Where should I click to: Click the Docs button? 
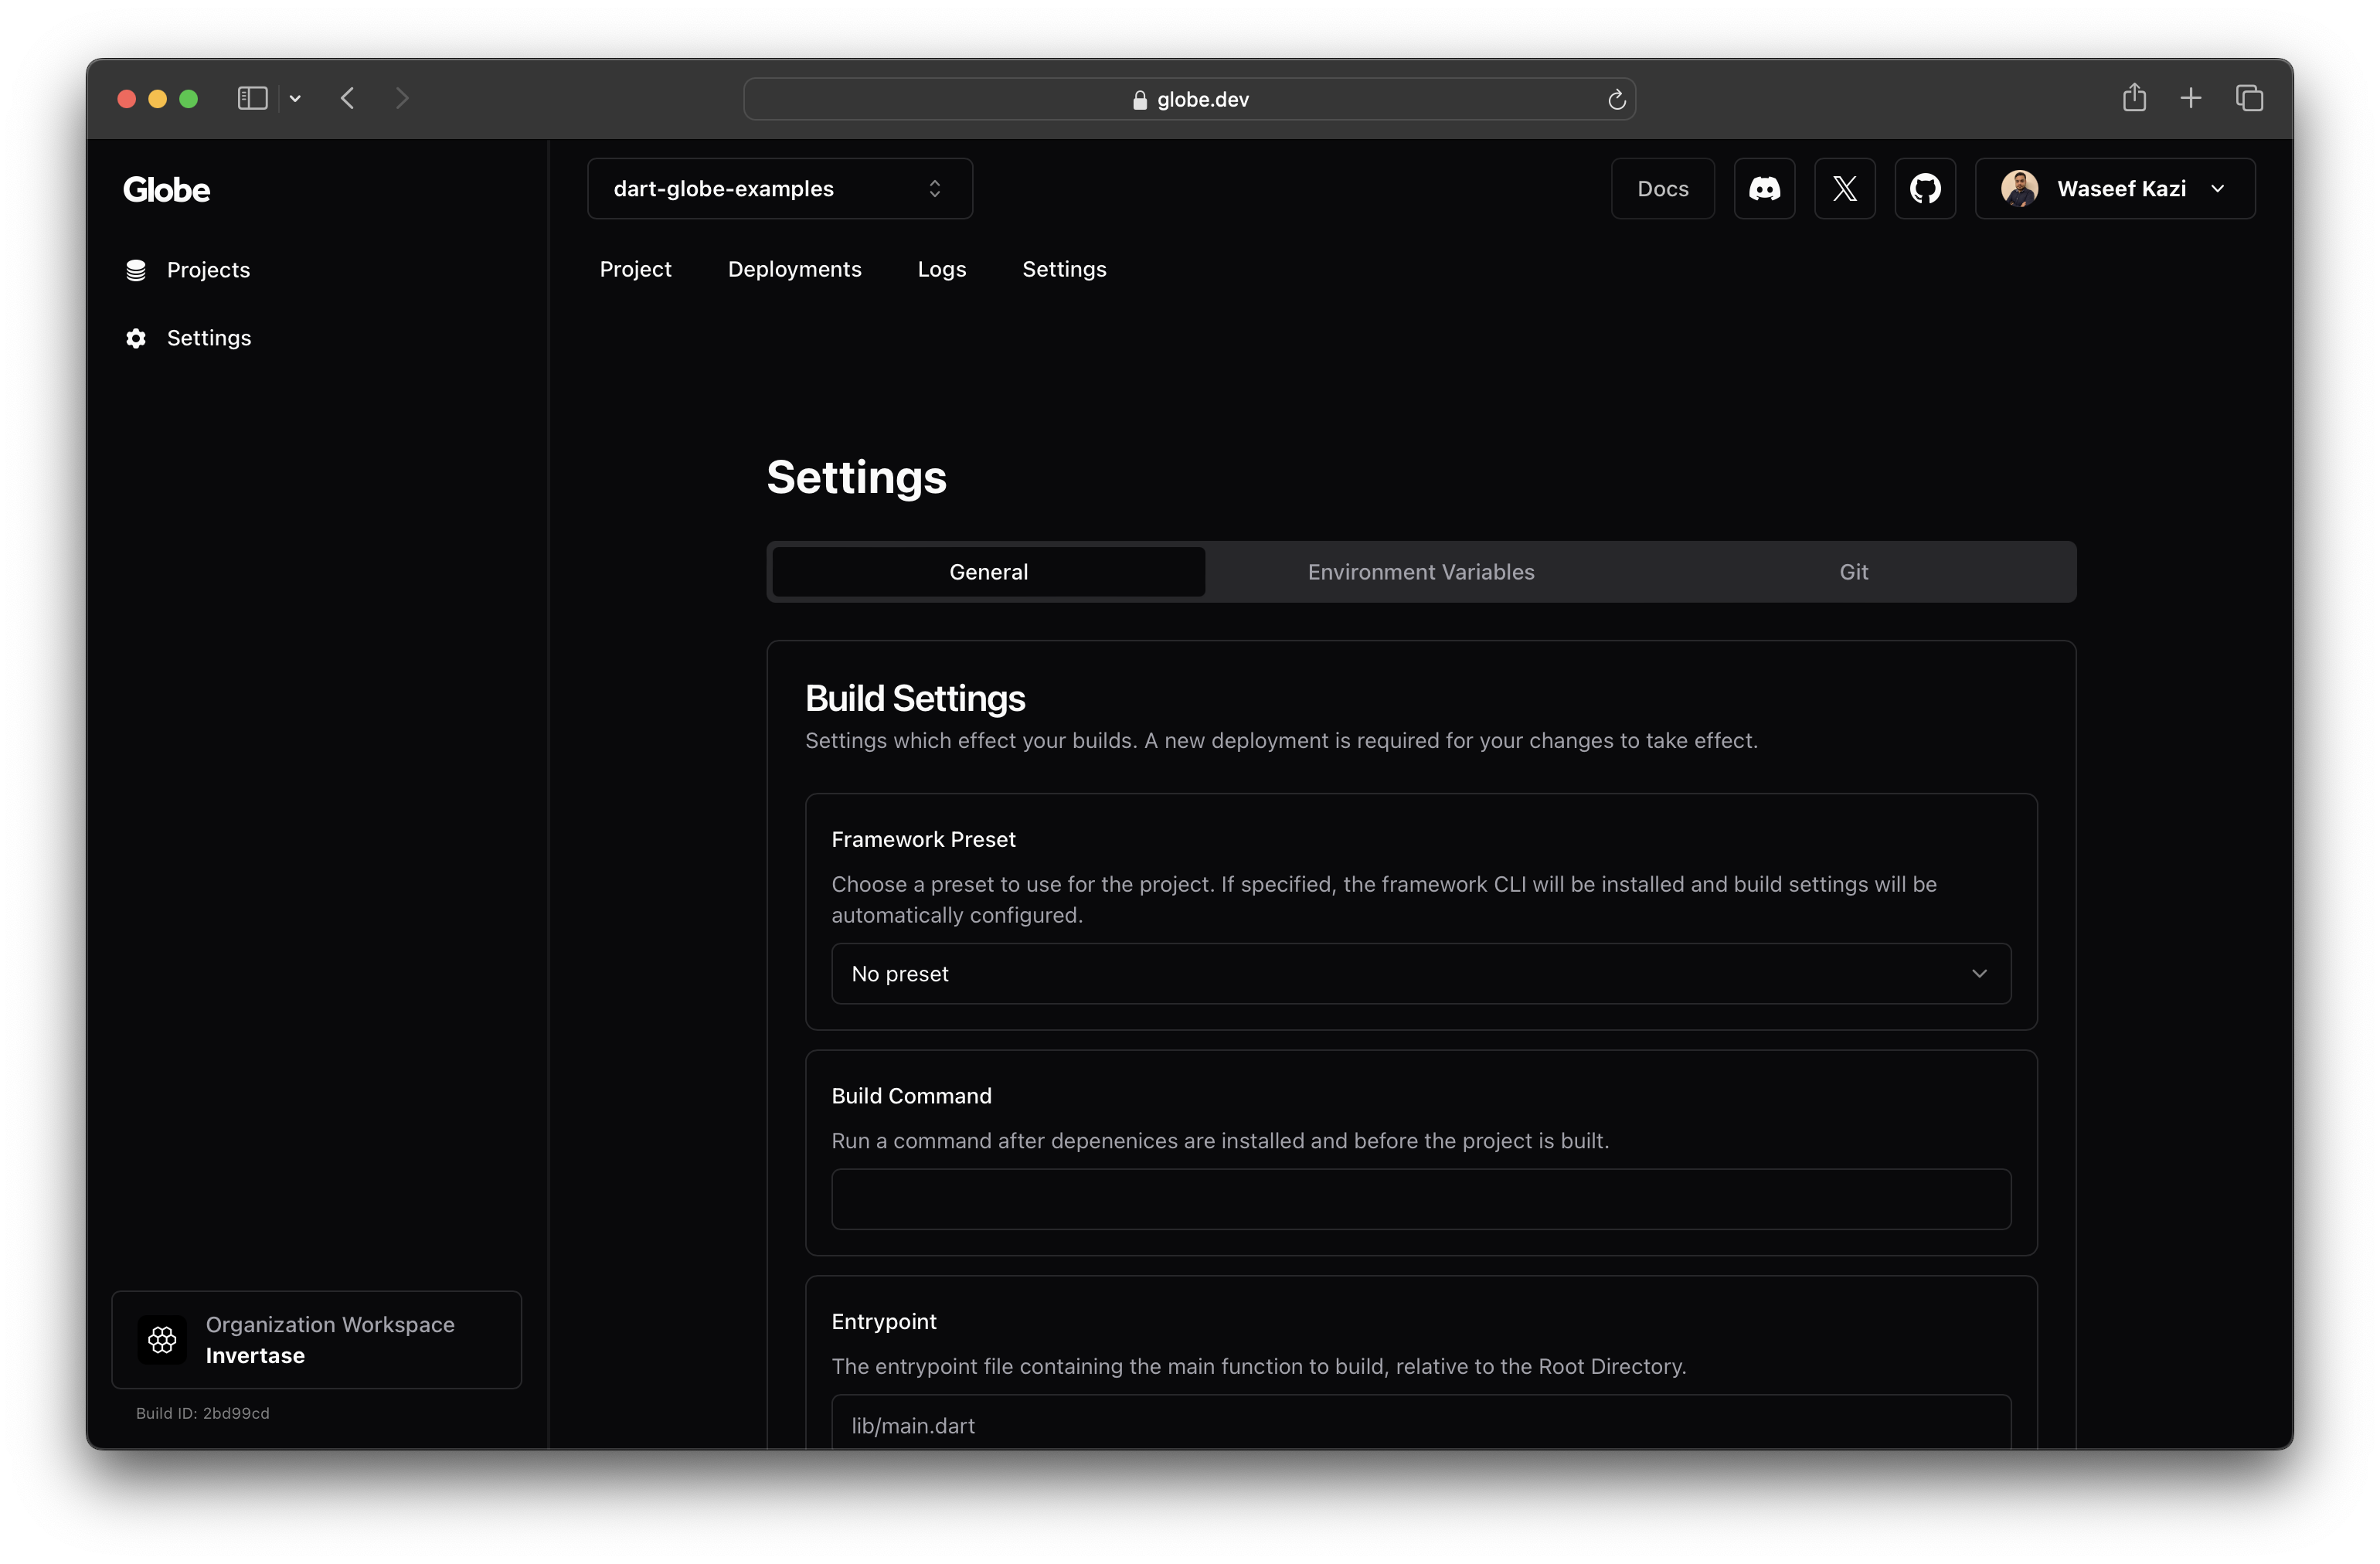(1662, 188)
